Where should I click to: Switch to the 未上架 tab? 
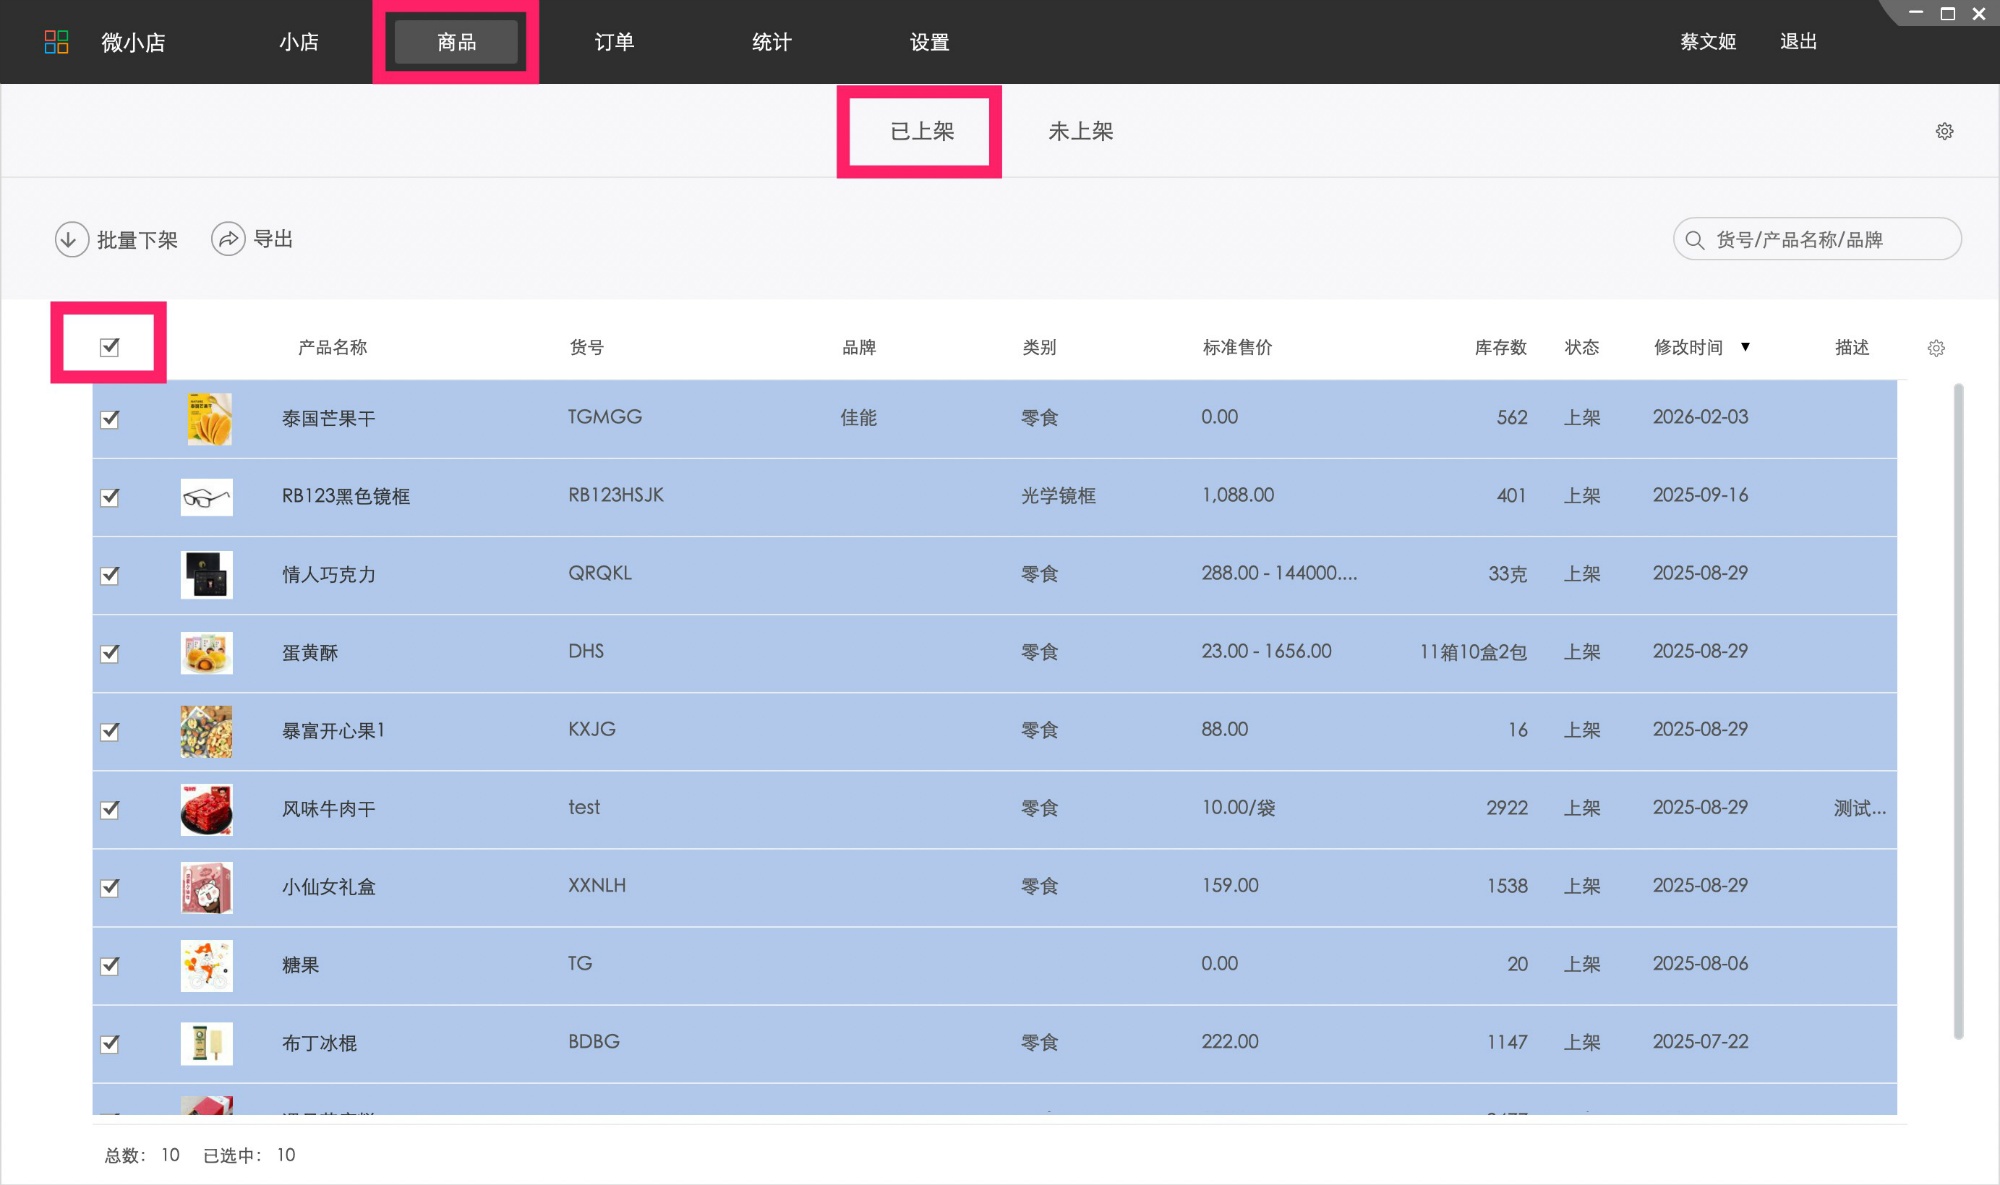[1080, 131]
